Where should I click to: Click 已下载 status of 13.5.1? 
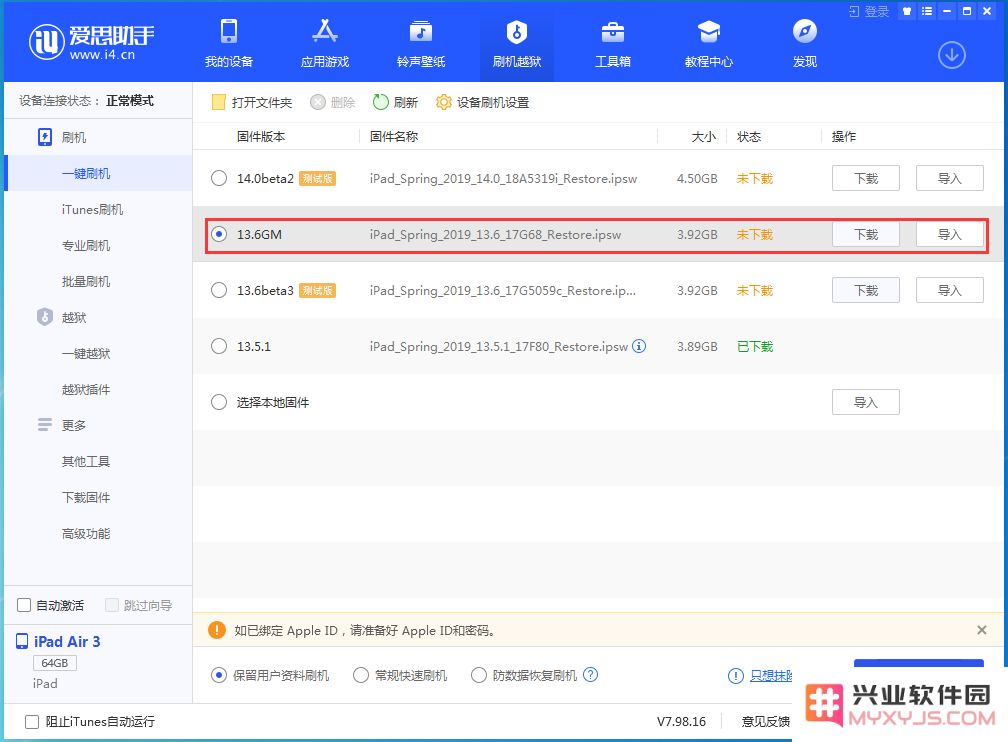point(755,346)
